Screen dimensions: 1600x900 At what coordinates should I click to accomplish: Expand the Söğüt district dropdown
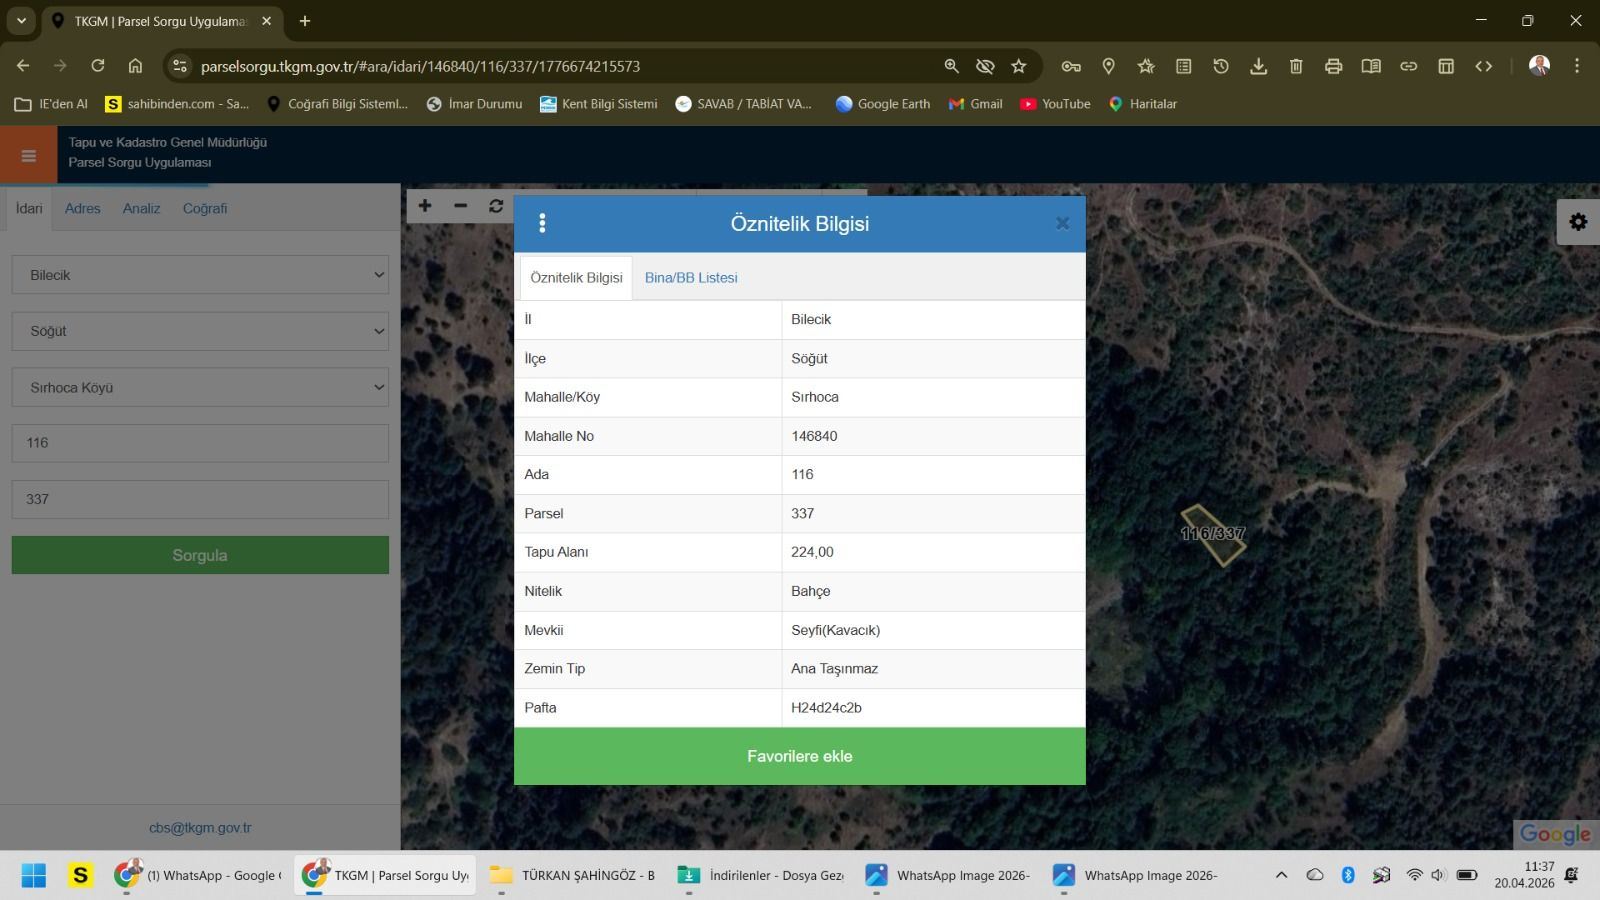pos(200,331)
